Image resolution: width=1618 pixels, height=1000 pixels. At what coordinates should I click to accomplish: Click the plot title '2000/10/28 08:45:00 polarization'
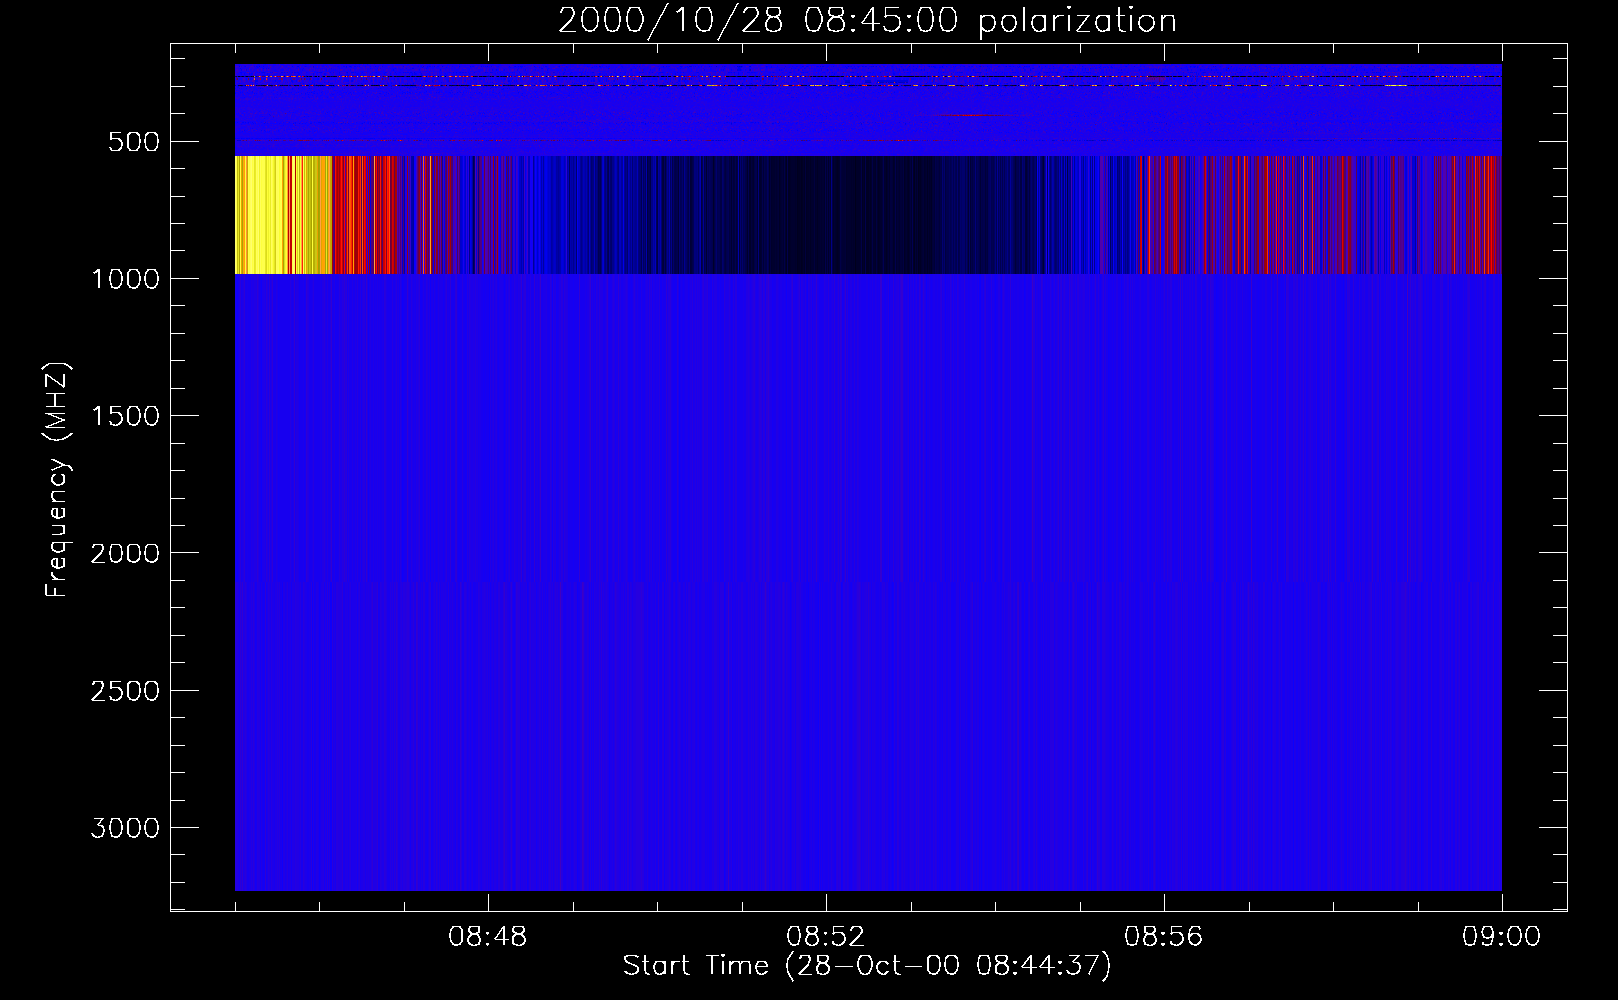[867, 21]
